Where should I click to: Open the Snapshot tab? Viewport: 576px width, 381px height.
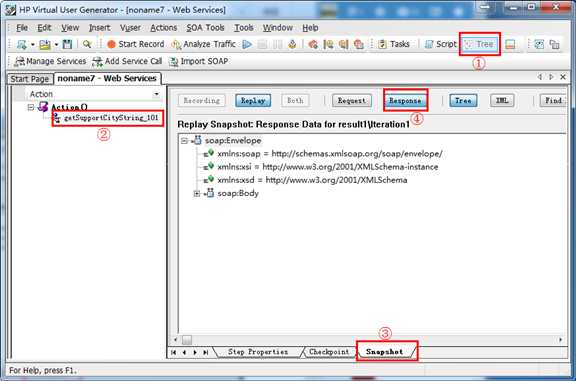(x=384, y=352)
